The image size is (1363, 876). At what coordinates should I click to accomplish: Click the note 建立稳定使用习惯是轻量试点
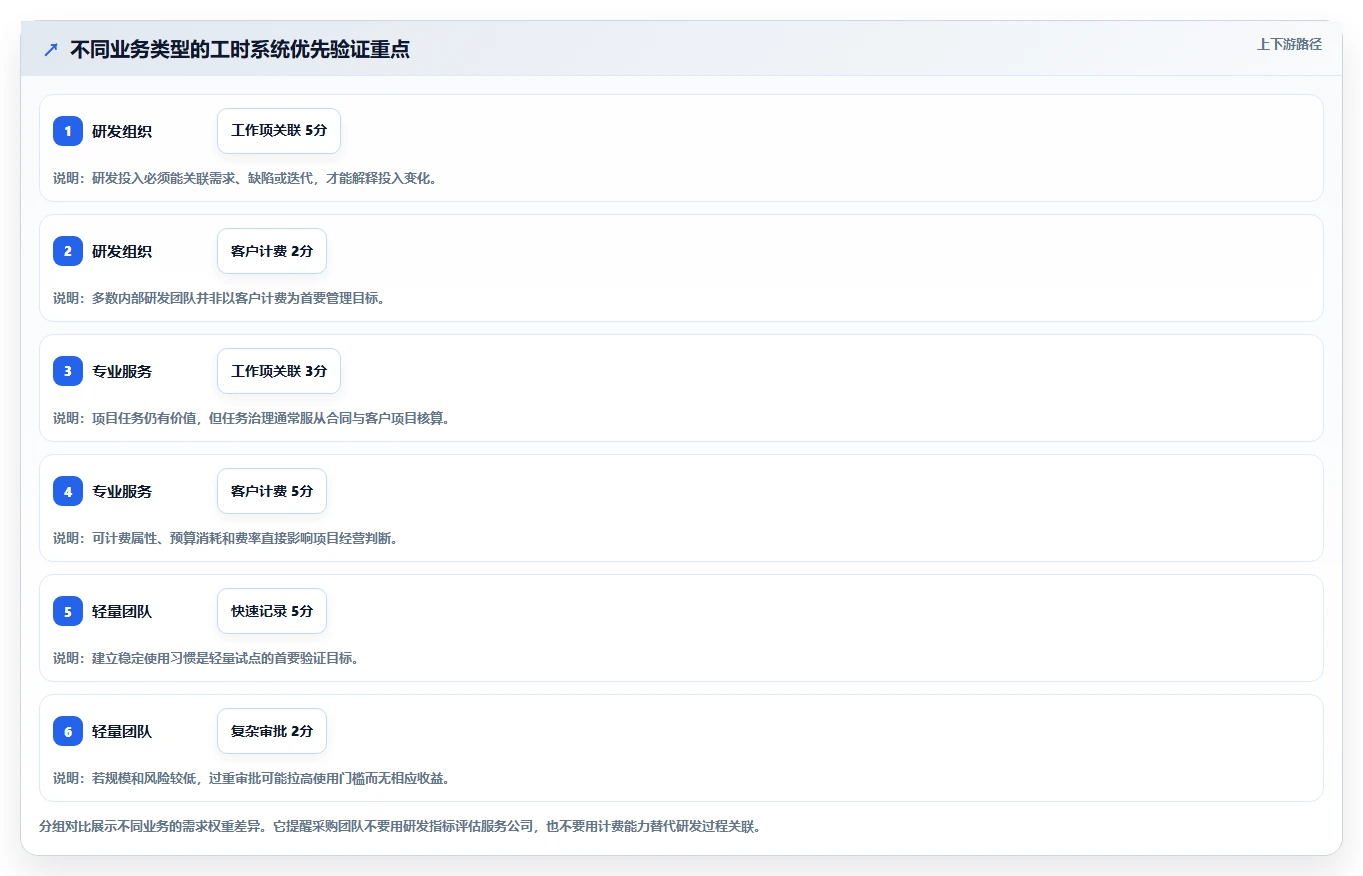206,658
